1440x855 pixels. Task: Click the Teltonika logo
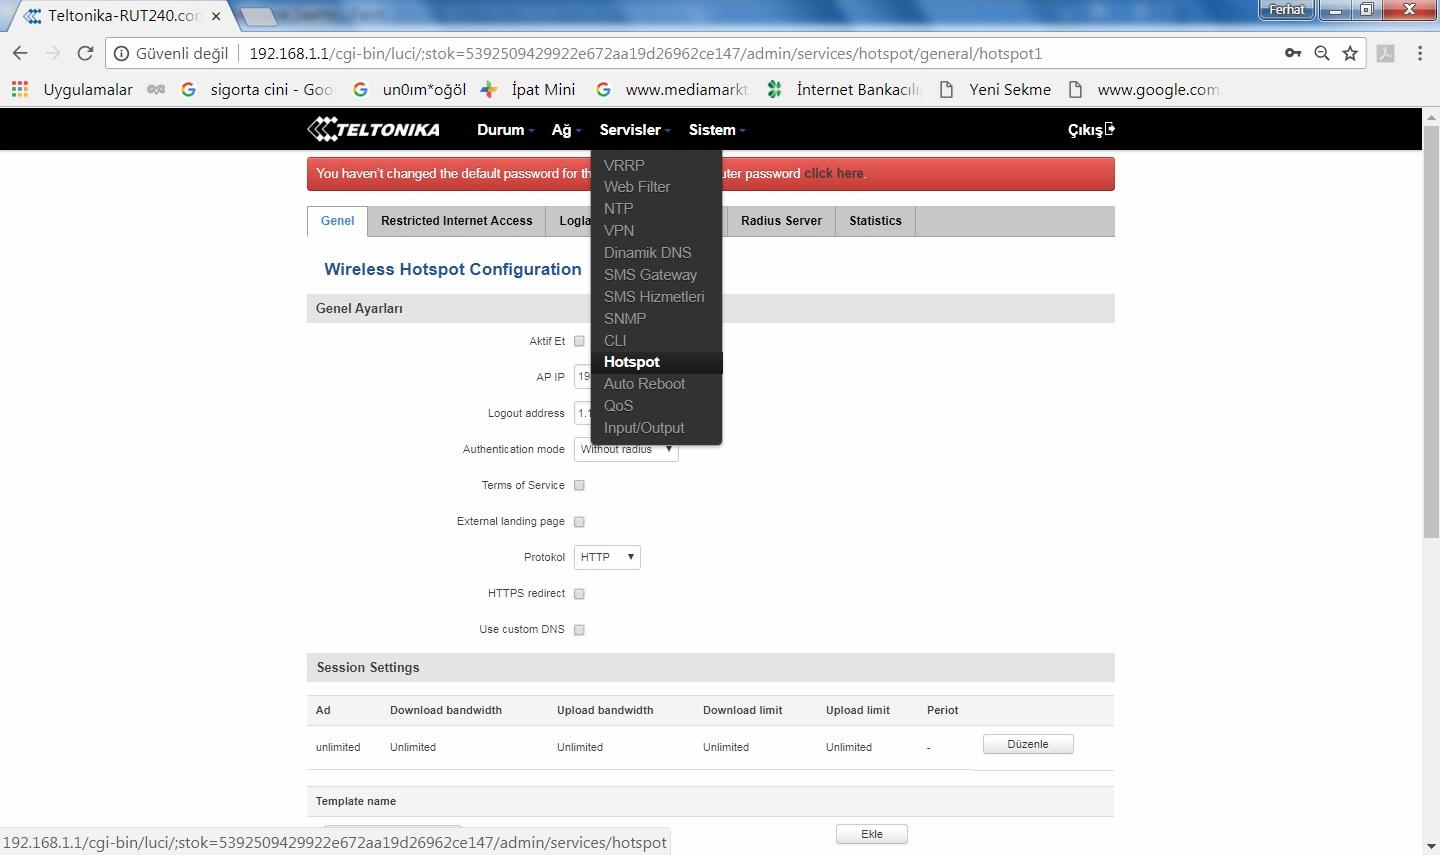tap(373, 129)
